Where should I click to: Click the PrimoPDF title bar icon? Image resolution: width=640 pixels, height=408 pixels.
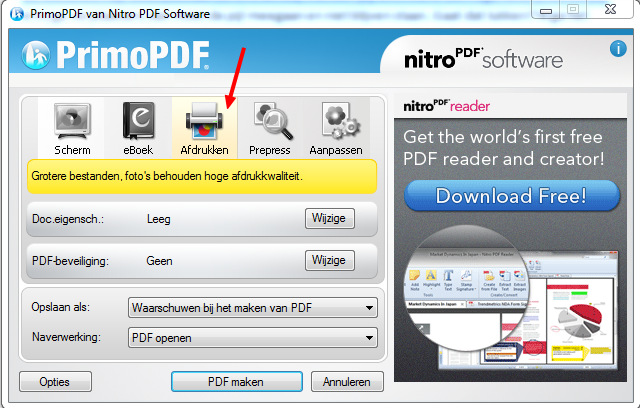[x=17, y=14]
